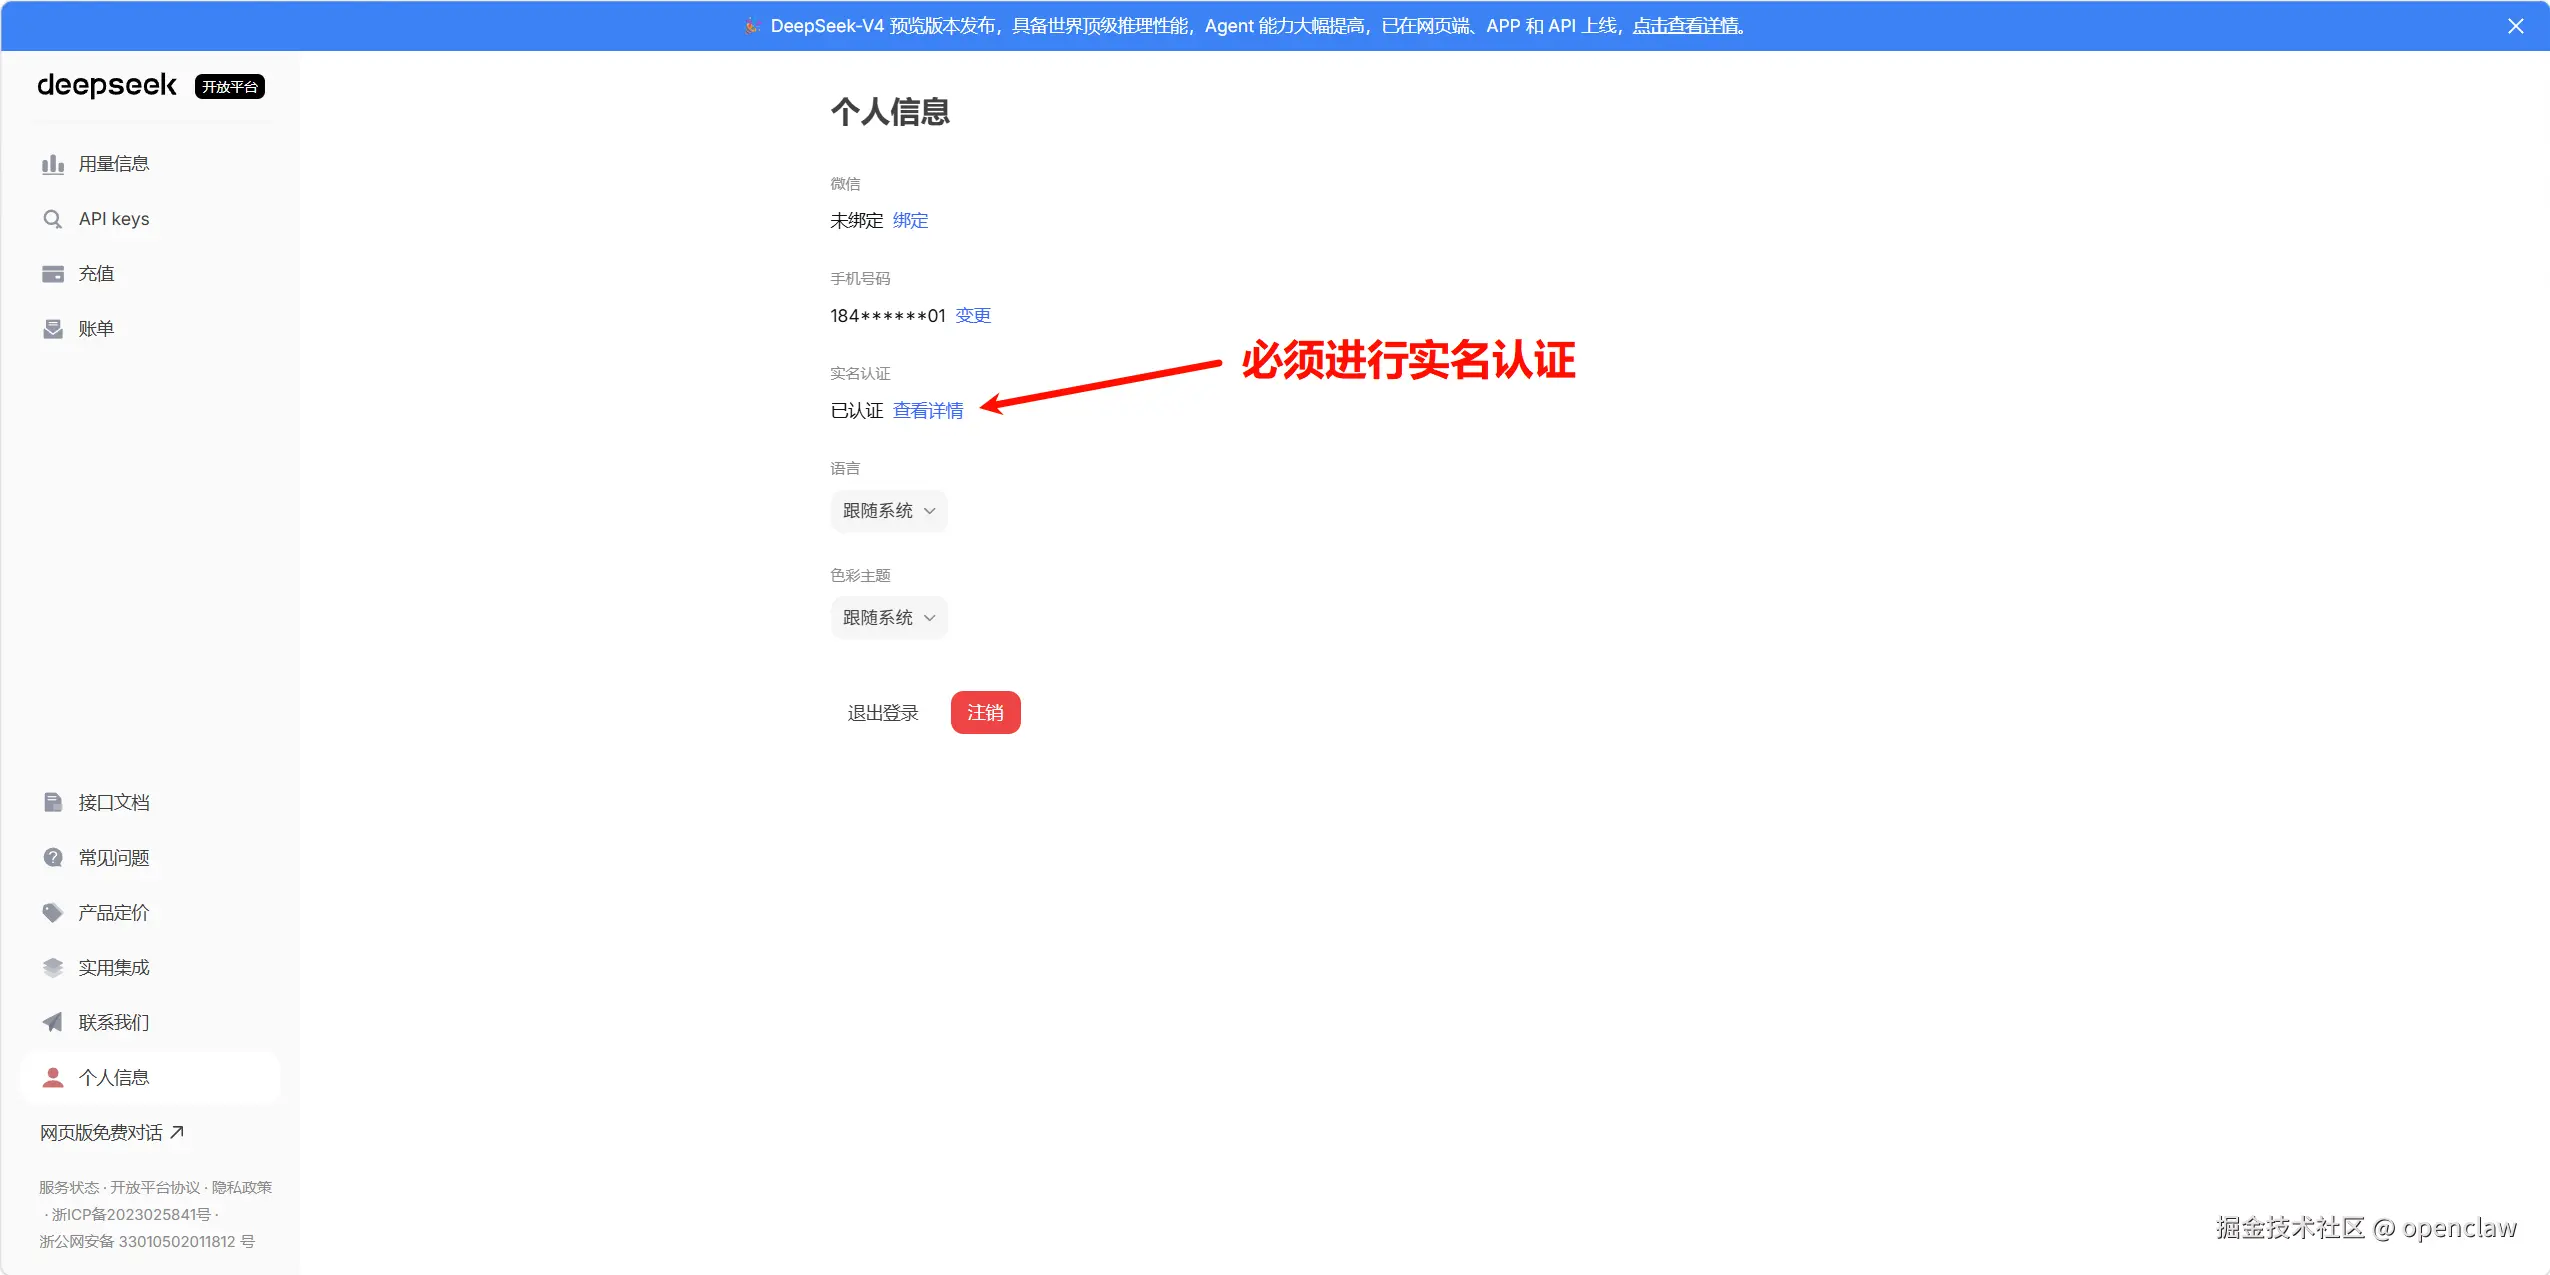Open 账单 in the sidebar

[150, 329]
